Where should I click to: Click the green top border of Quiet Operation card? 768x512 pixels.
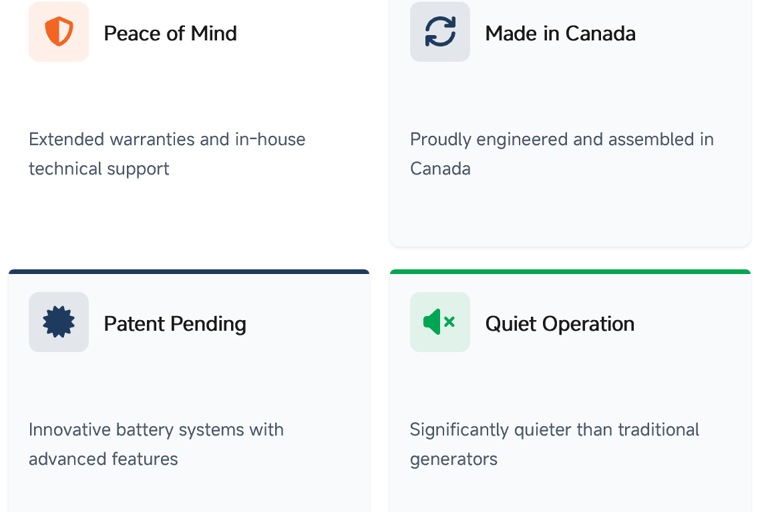click(570, 271)
